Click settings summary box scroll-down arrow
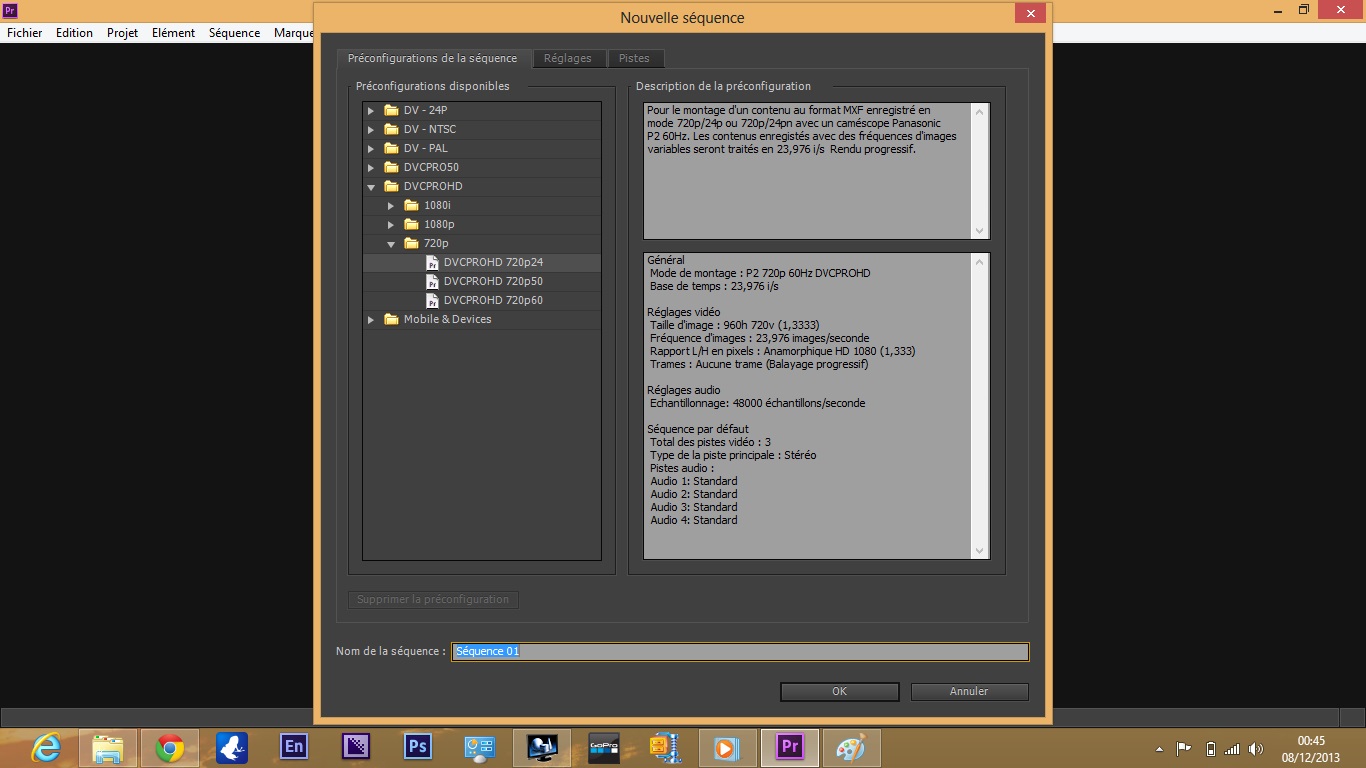 [x=979, y=550]
